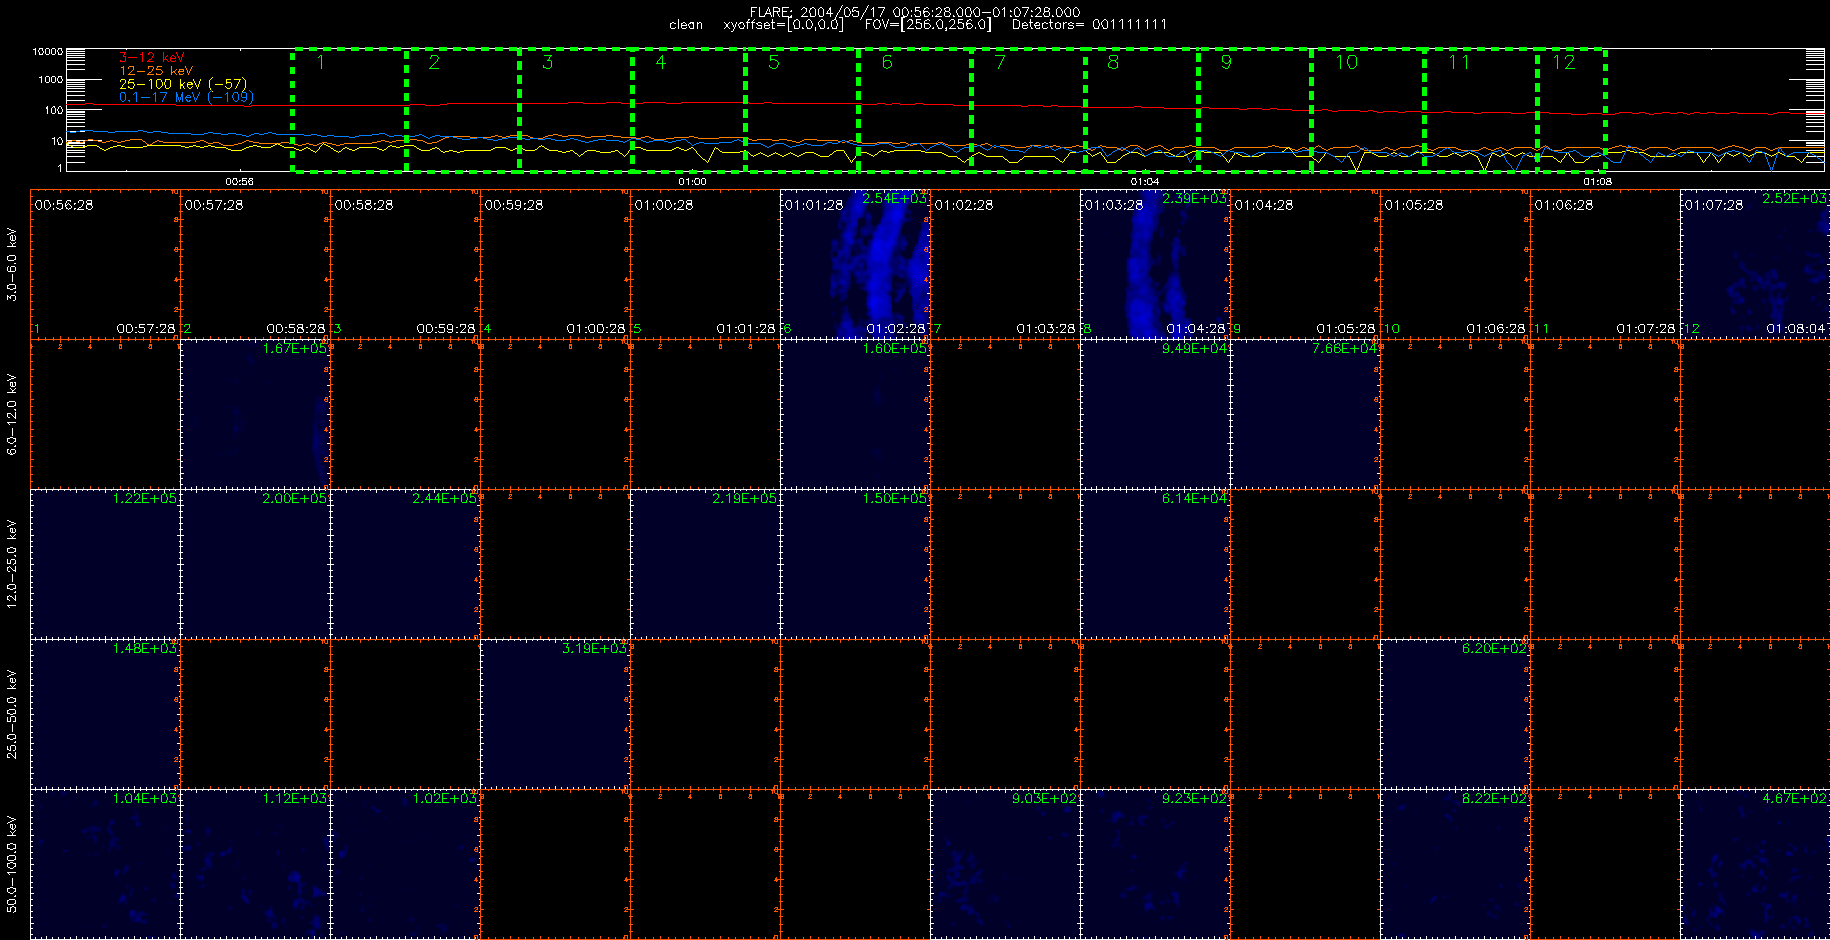The height and width of the screenshot is (940, 1830).
Task: Click the 8.22E+02 value in the 50-100 keV row
Action: (x=1494, y=799)
